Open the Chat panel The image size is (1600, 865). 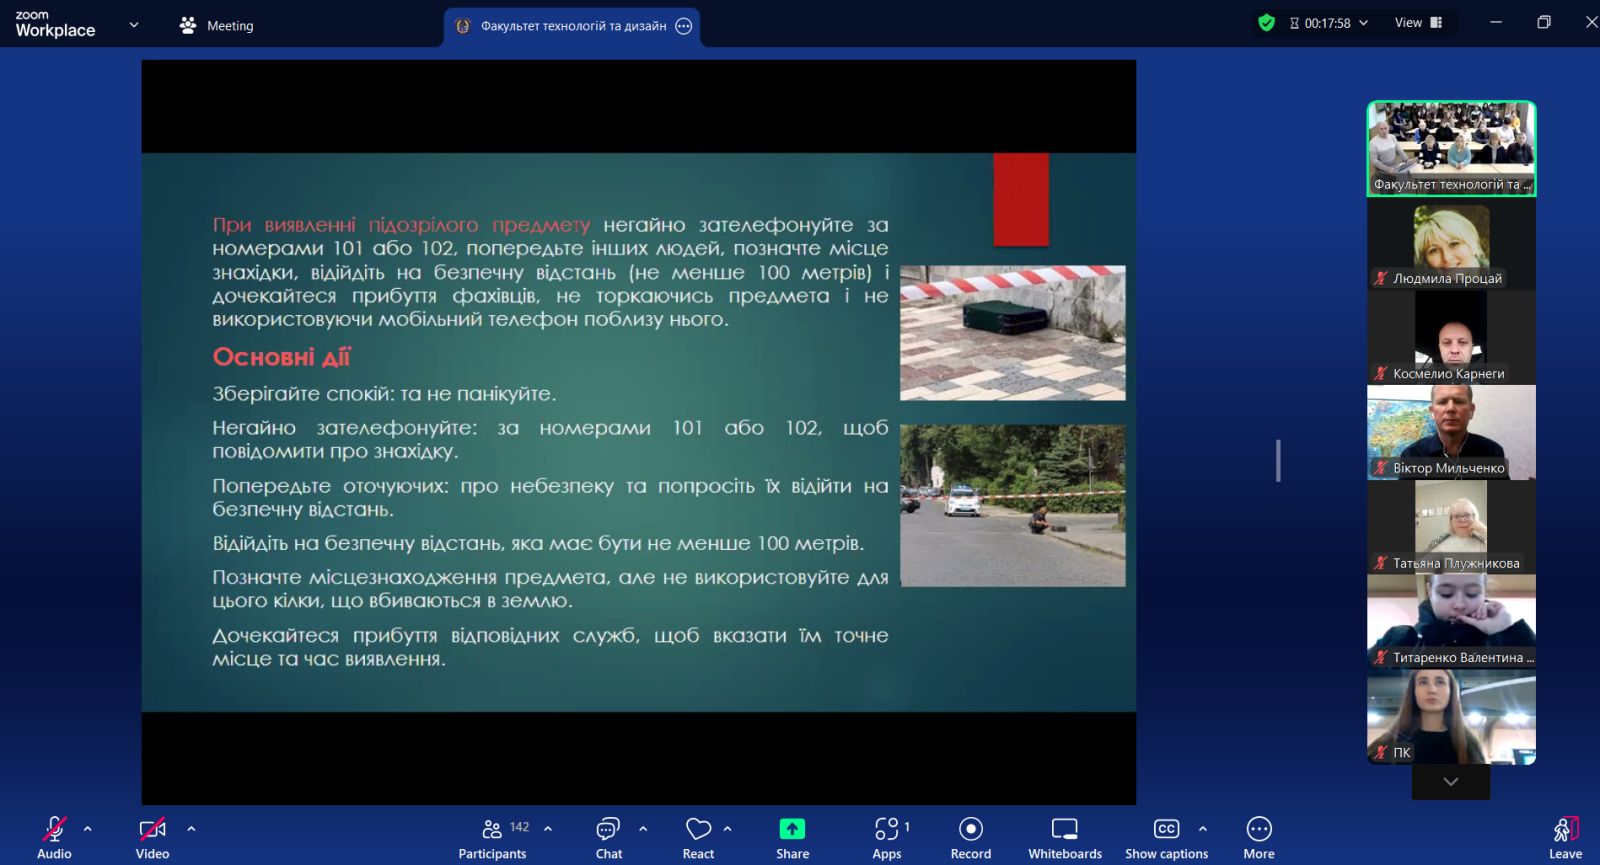(608, 838)
